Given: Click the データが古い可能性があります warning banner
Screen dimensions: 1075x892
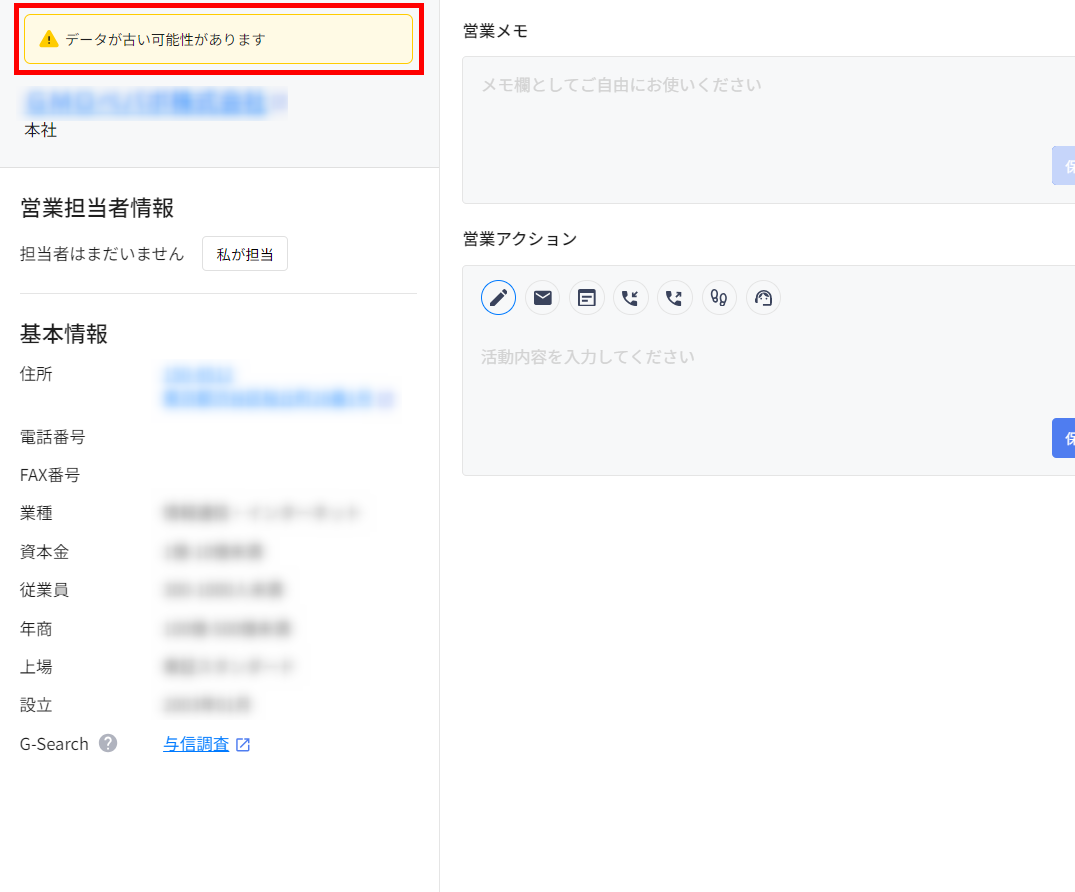Looking at the screenshot, I should 218,40.
